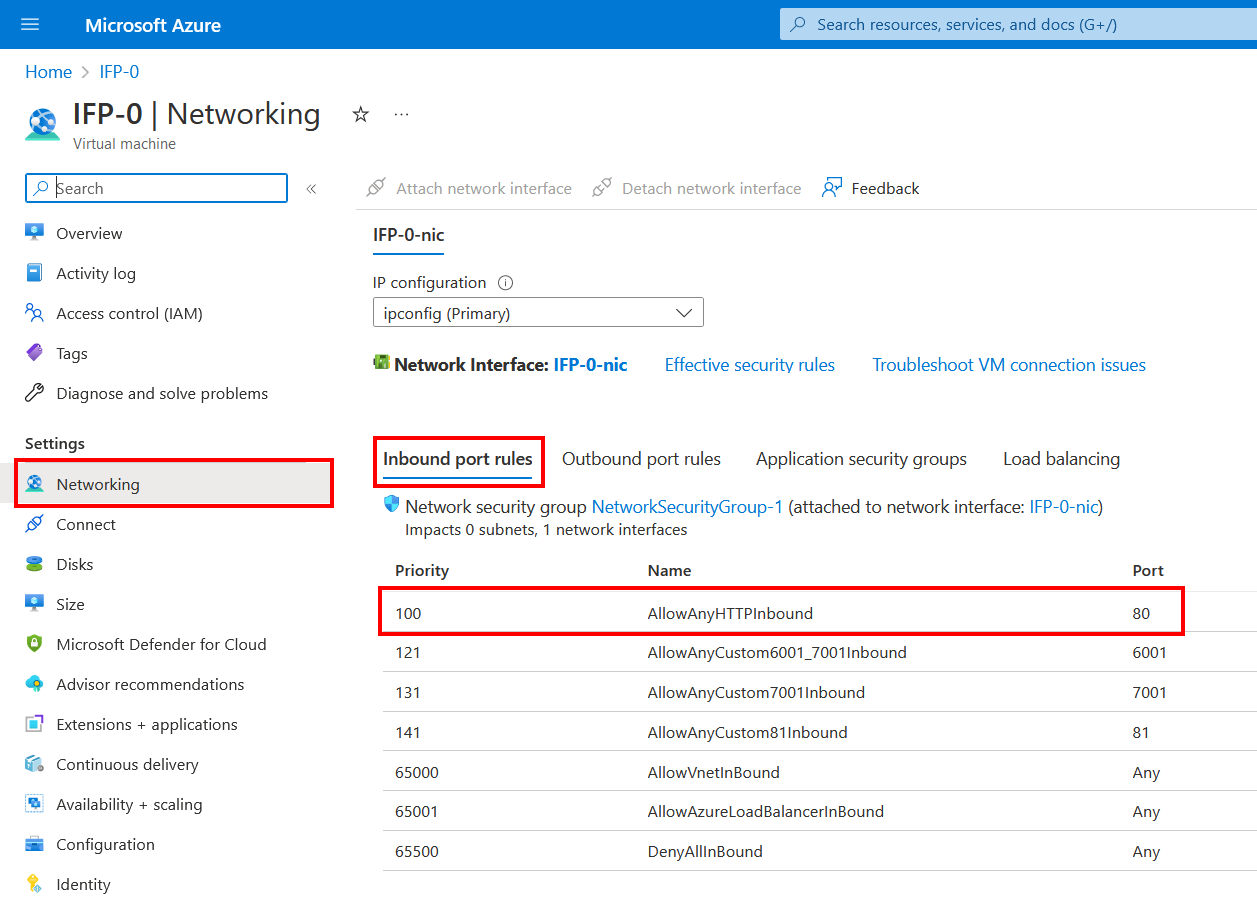
Task: Open Network Interface IFP-0-nic link
Action: pyautogui.click(x=590, y=365)
